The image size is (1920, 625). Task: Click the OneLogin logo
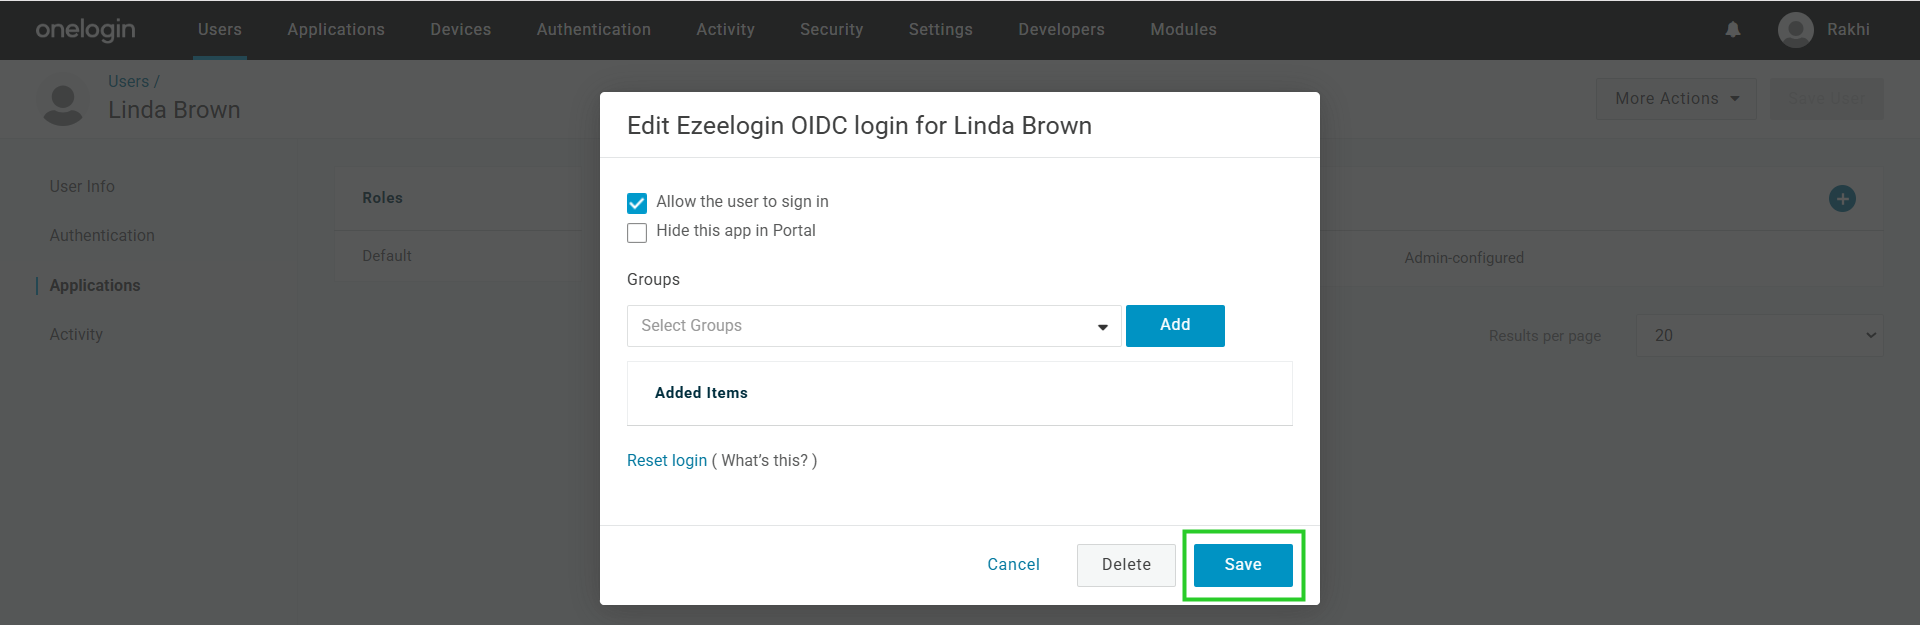pos(85,30)
